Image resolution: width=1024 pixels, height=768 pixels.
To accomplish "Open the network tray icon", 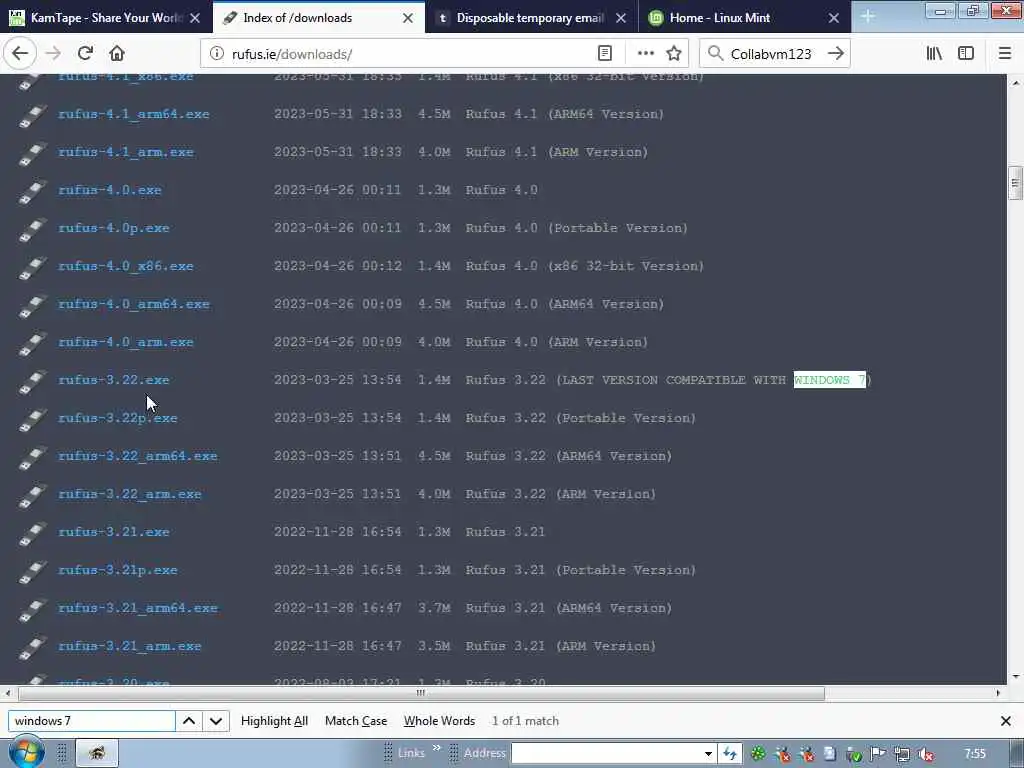I will pos(902,754).
